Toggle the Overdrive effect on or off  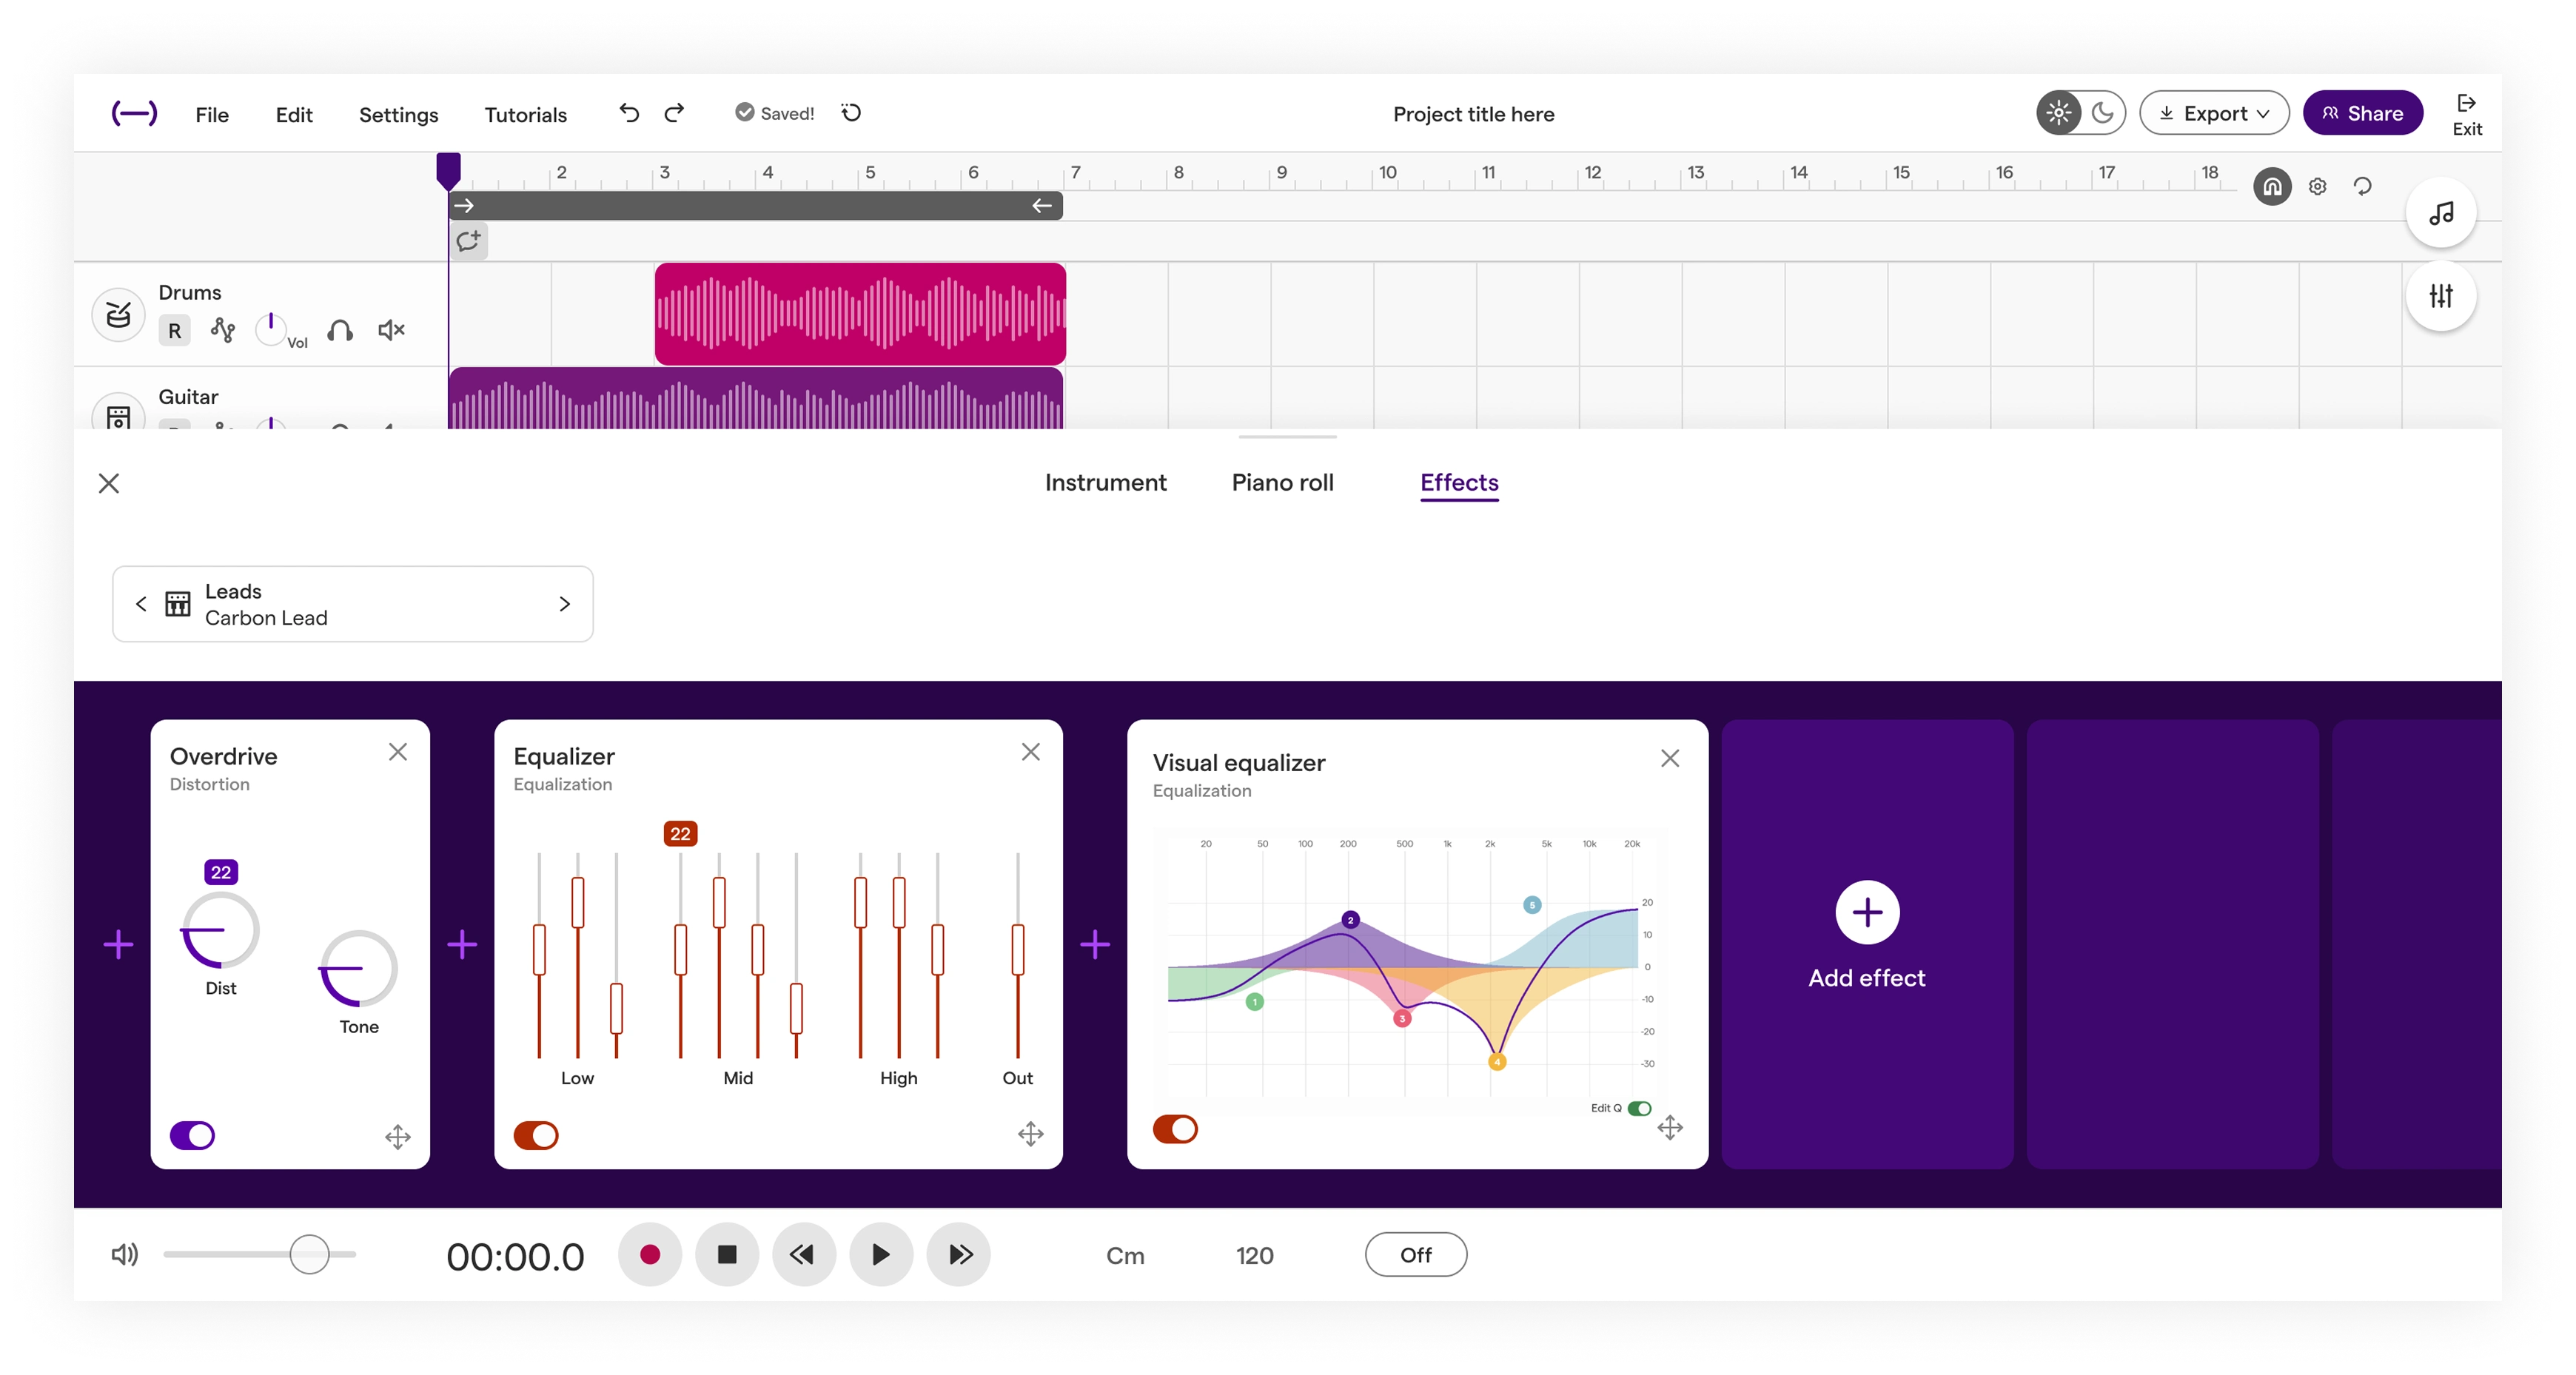193,1135
